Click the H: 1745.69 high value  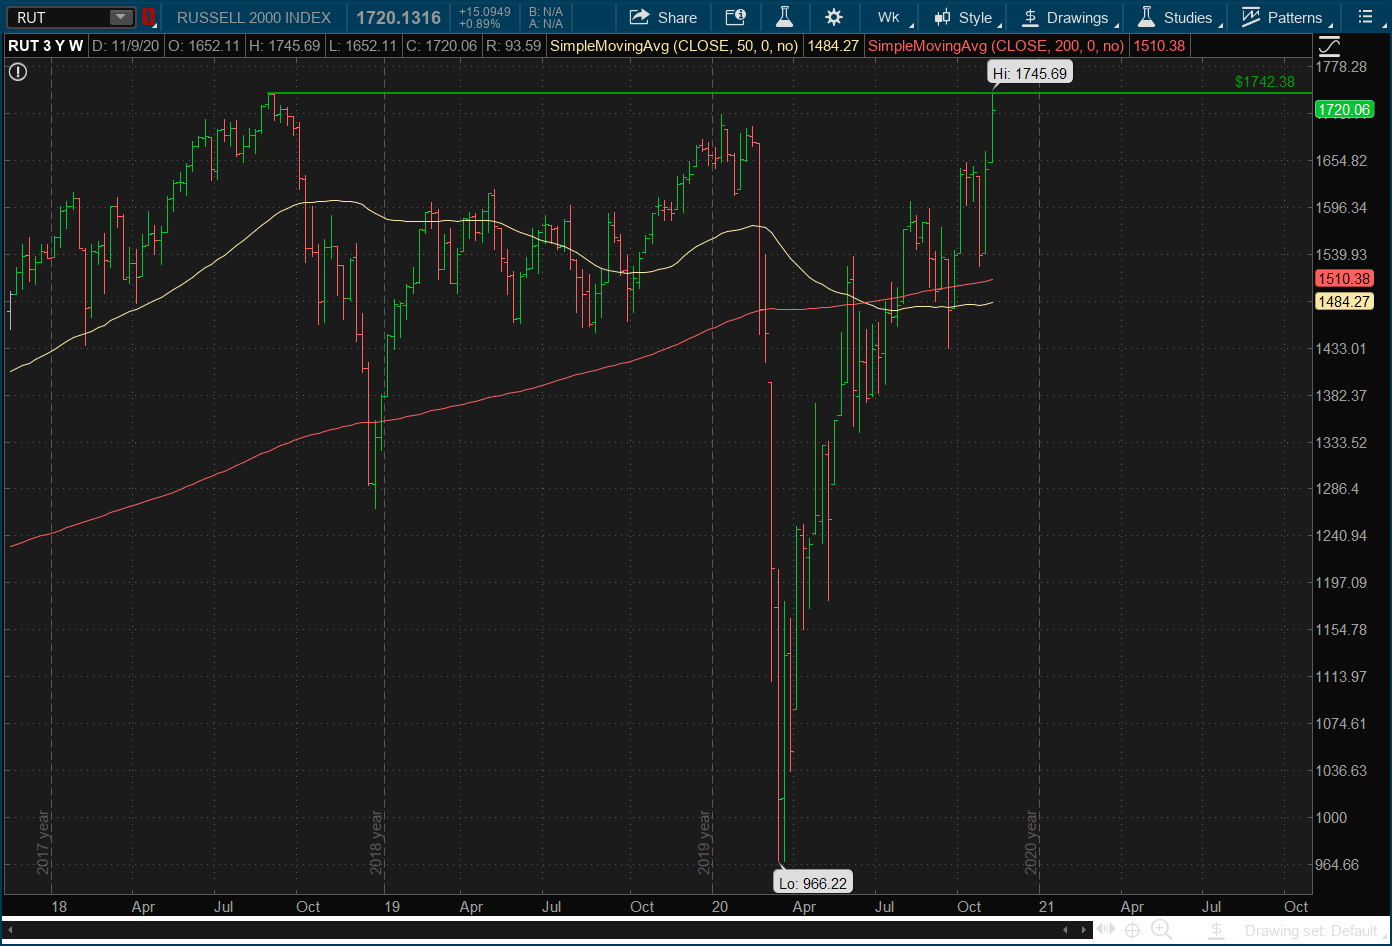click(284, 46)
